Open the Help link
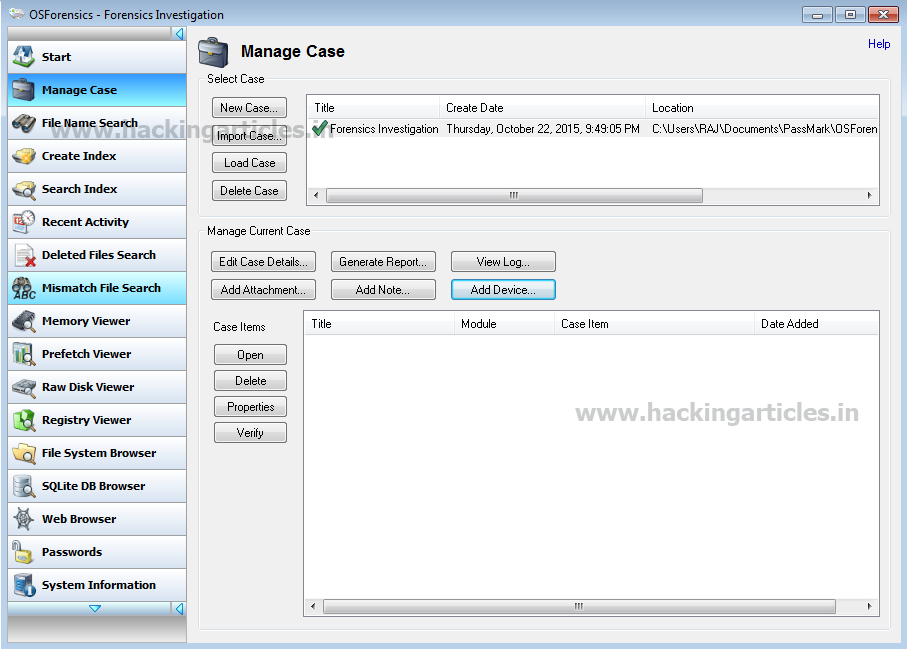907x649 pixels. (x=879, y=44)
